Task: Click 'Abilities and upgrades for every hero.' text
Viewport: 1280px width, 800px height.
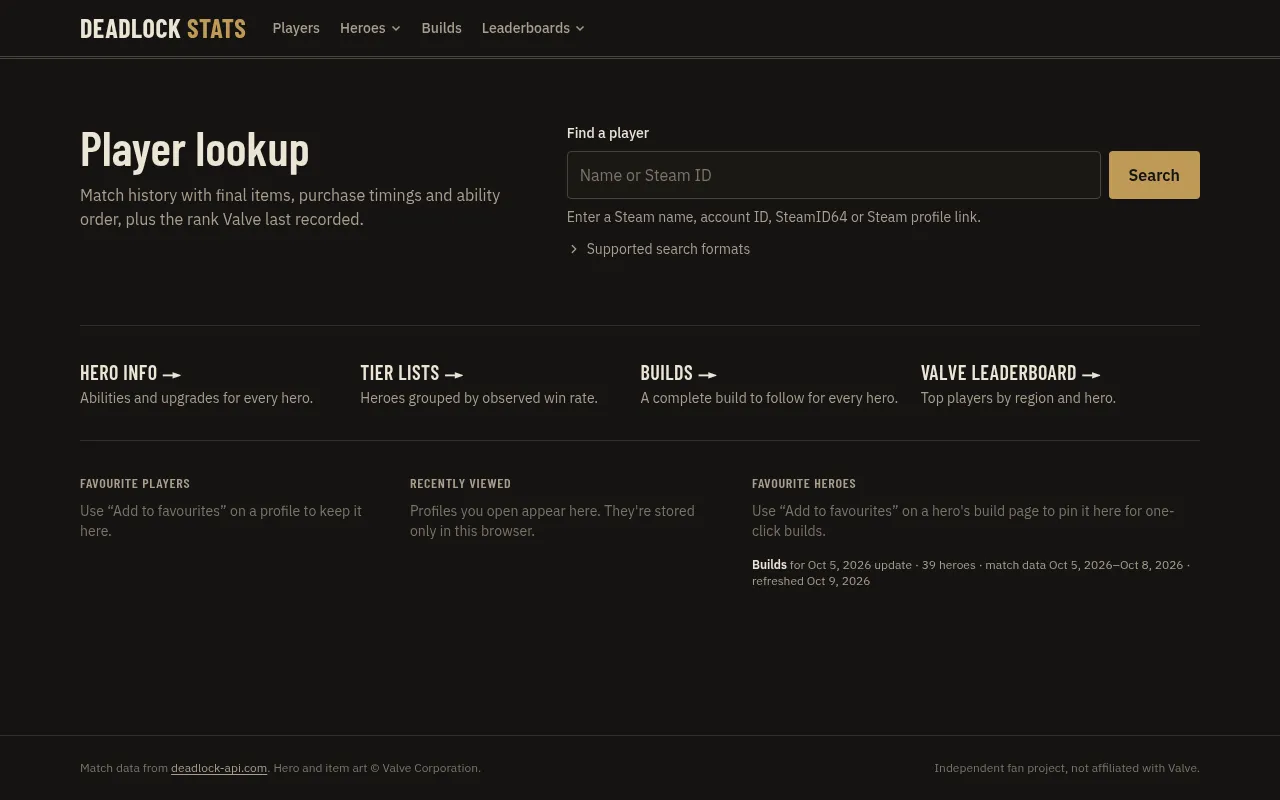Action: point(196,398)
